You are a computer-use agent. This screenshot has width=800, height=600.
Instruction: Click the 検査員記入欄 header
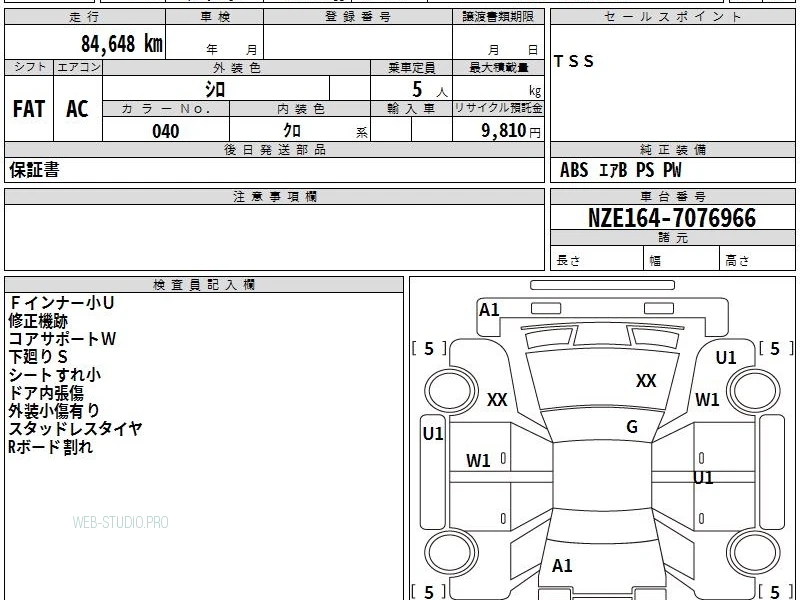(x=204, y=285)
